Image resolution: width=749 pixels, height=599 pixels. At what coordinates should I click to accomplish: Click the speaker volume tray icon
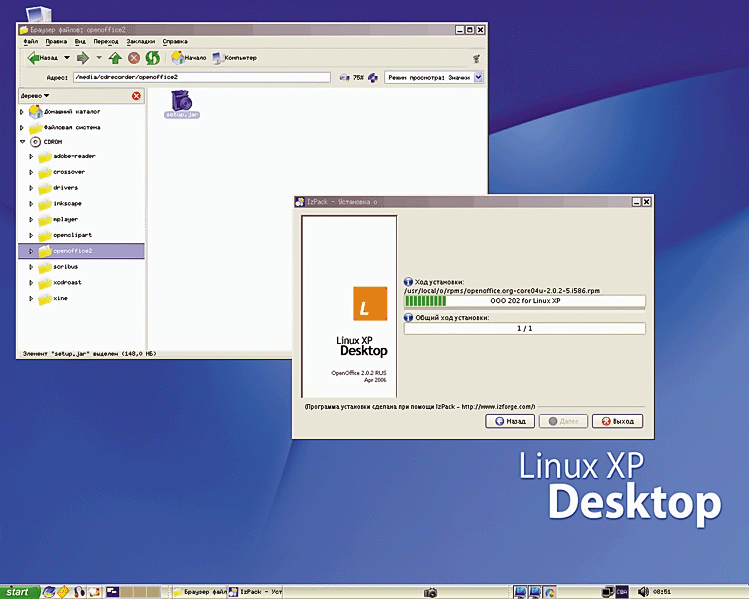tap(643, 592)
